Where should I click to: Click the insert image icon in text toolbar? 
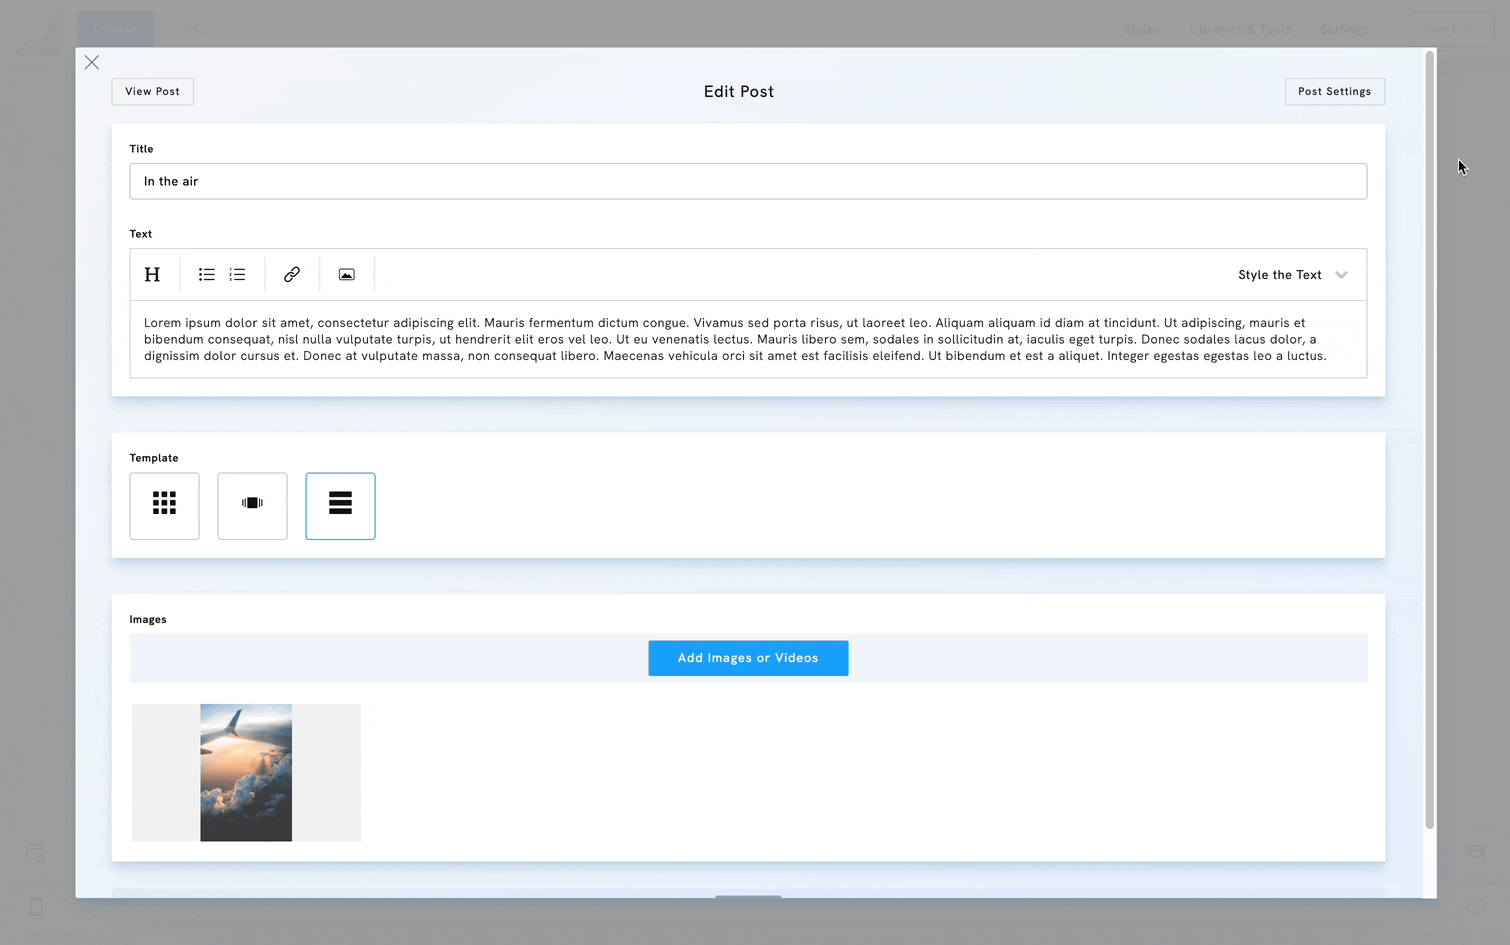(x=347, y=275)
